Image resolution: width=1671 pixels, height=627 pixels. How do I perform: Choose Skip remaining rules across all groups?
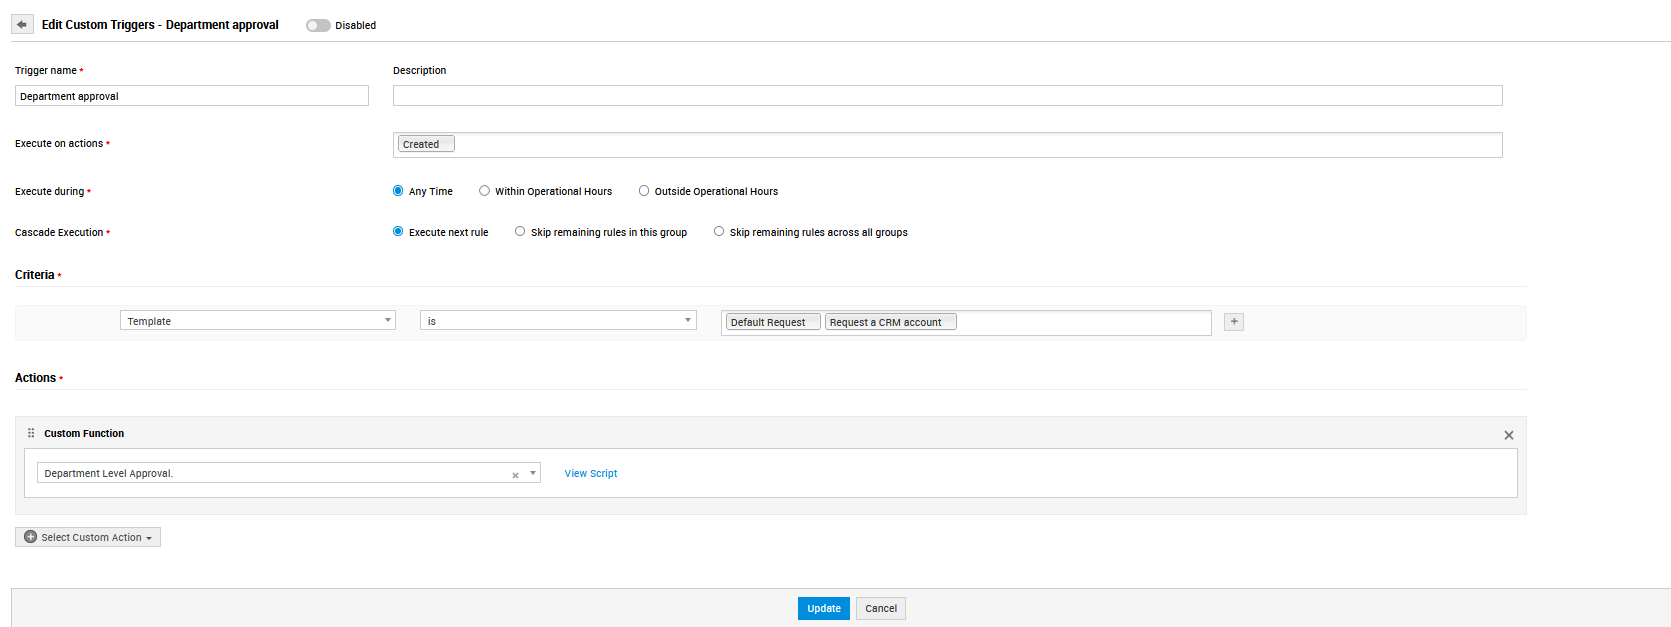[x=719, y=232]
